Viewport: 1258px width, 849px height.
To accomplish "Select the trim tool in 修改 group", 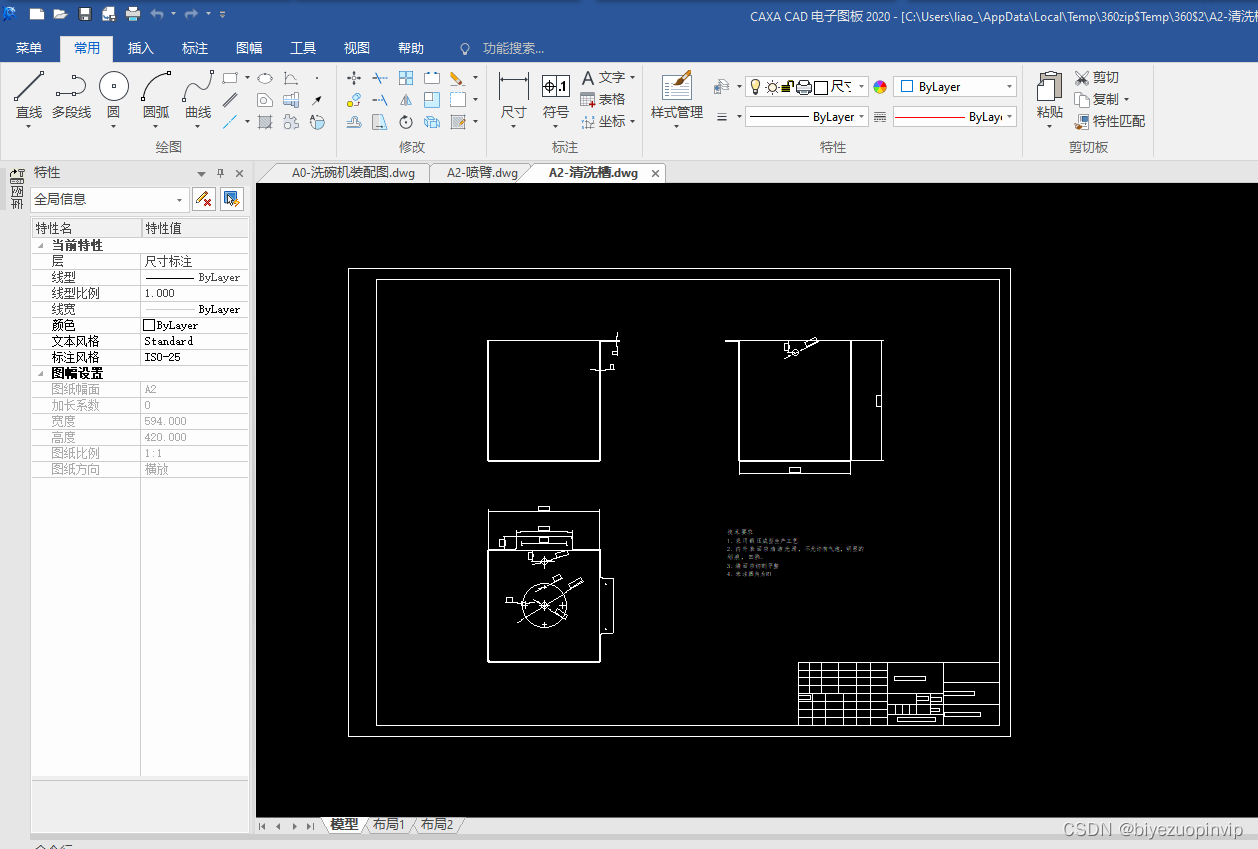I will pyautogui.click(x=380, y=77).
